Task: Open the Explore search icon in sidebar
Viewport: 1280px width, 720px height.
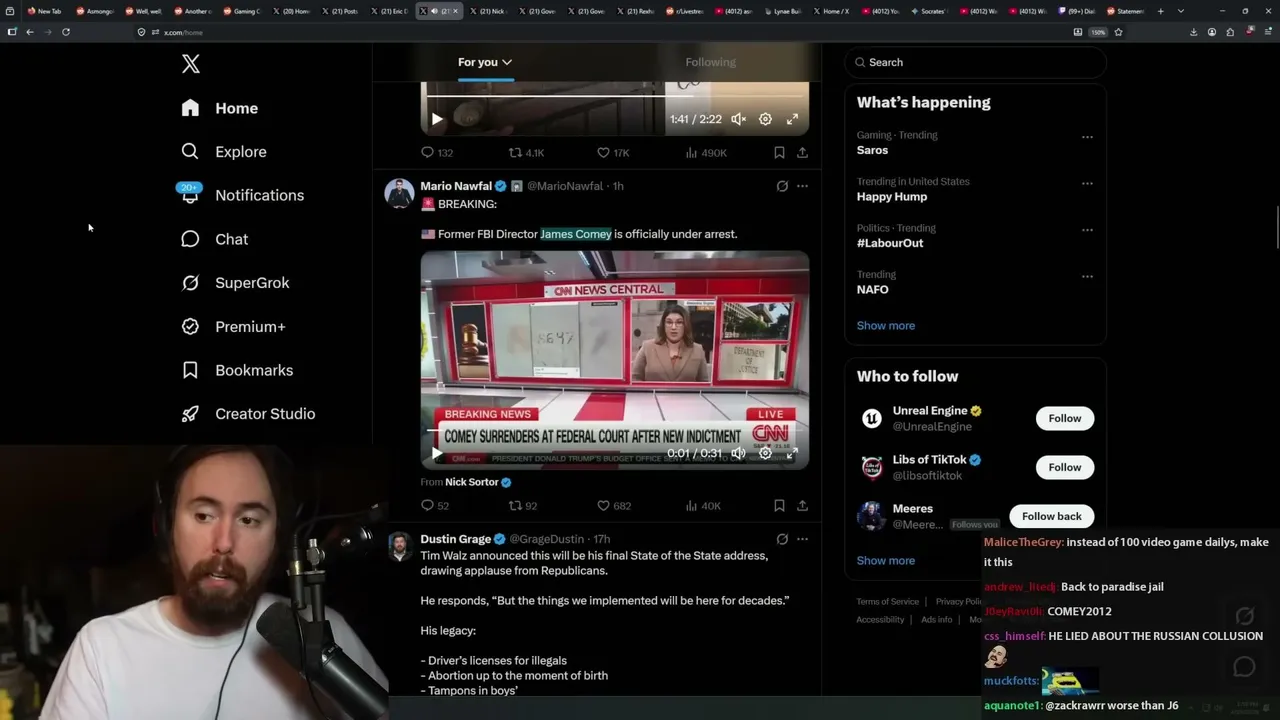Action: coord(190,152)
